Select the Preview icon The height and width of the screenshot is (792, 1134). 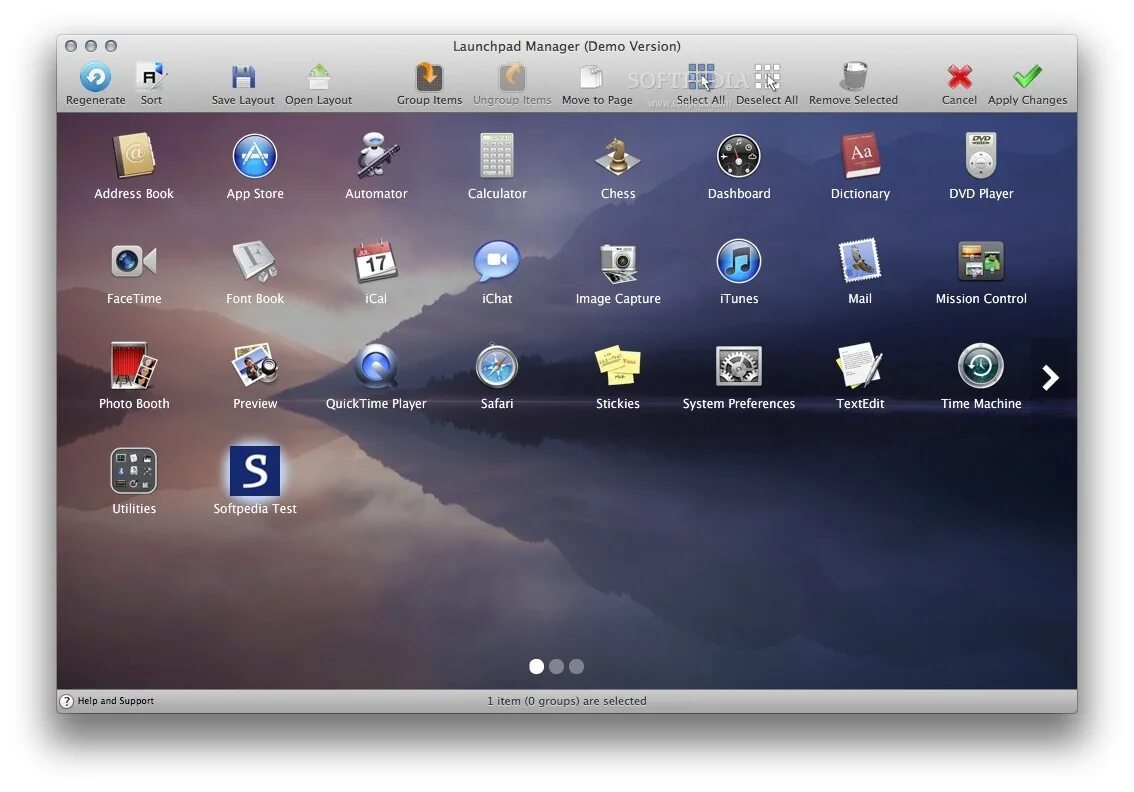(x=255, y=364)
